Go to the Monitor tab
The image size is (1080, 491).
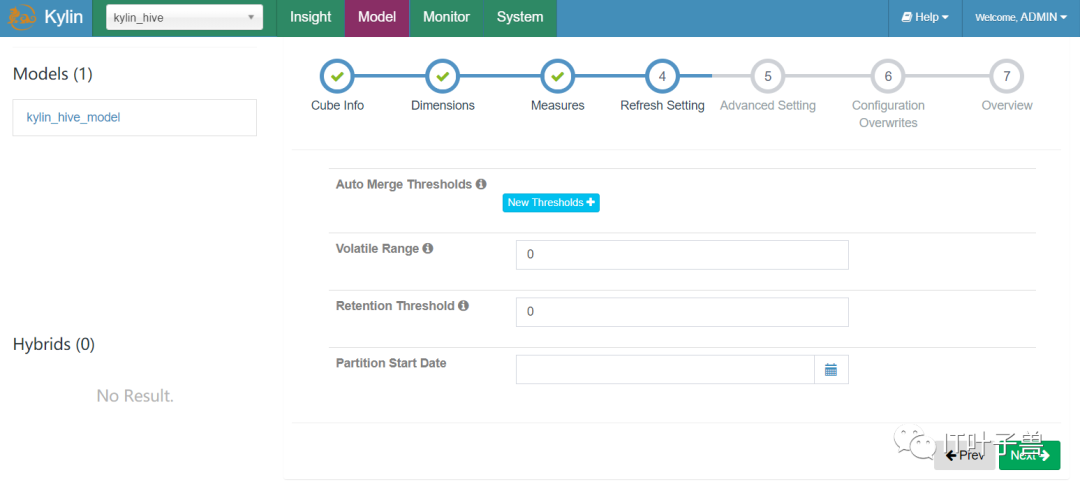point(446,18)
